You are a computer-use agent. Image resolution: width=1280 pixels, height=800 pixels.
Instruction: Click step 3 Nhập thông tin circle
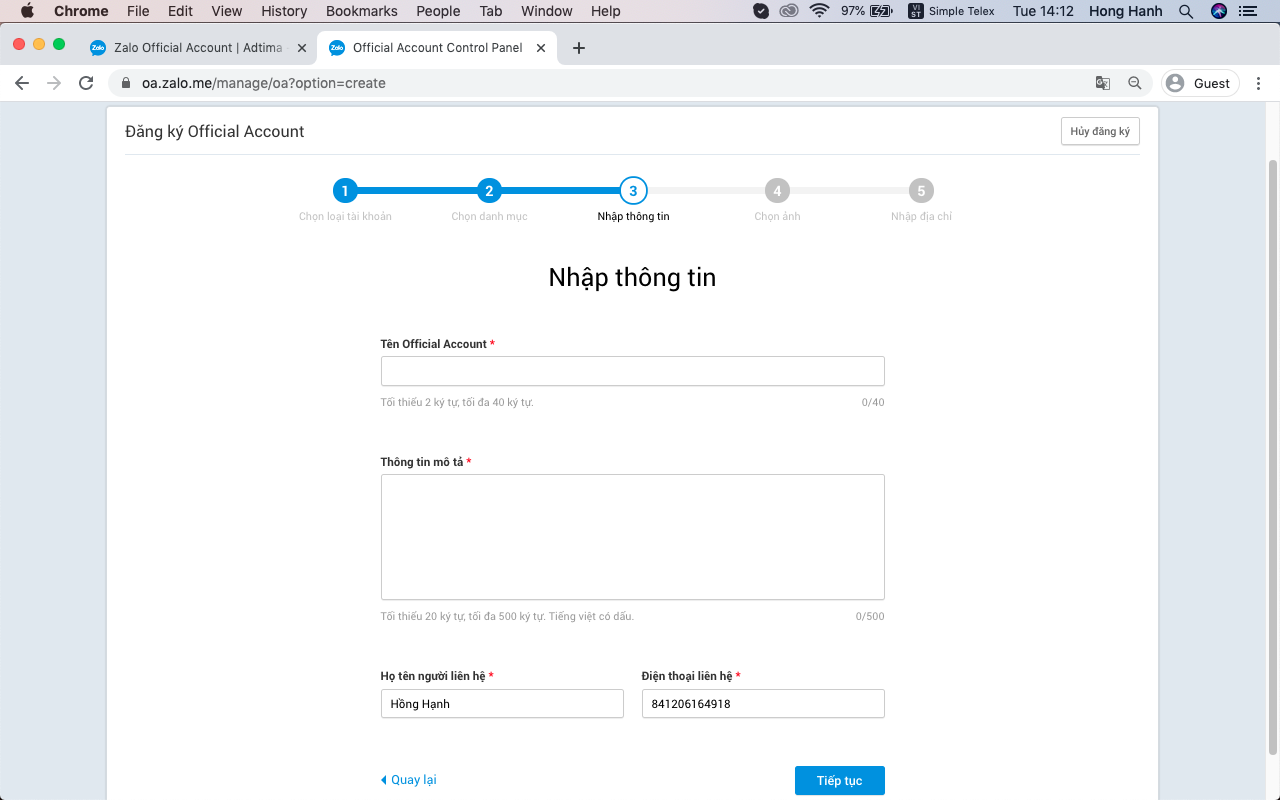633,190
